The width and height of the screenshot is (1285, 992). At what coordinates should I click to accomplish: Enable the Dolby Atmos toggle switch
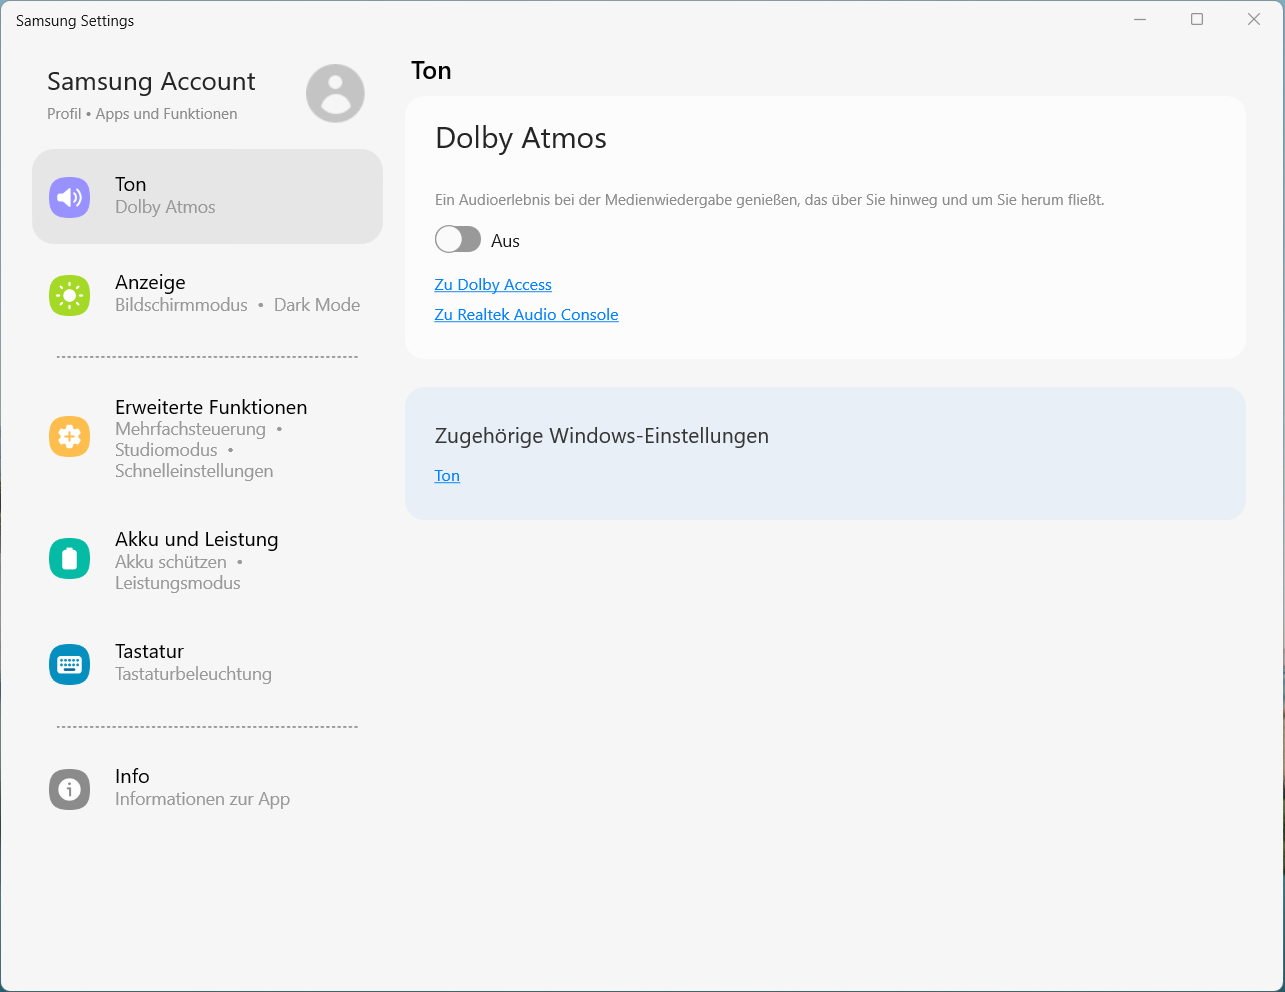pyautogui.click(x=458, y=239)
